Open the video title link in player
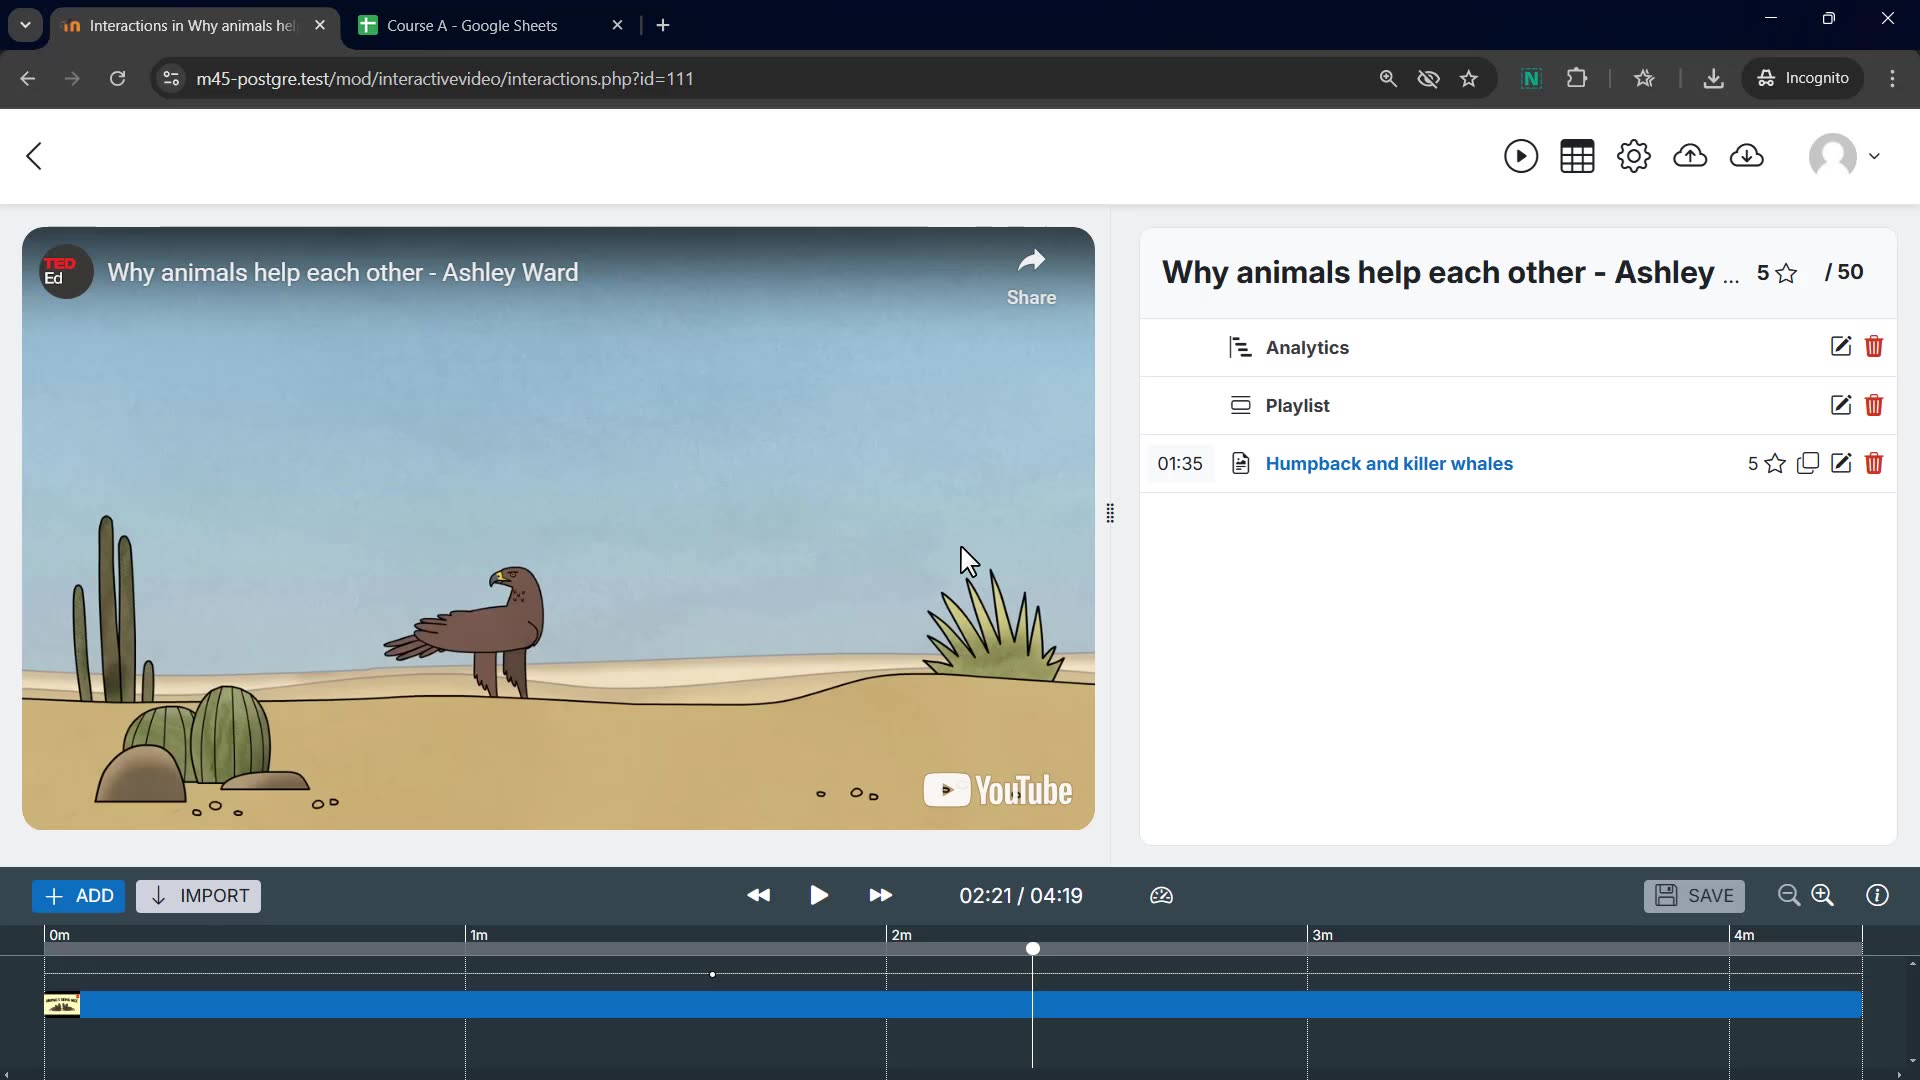Viewport: 1920px width, 1080px height. point(343,272)
